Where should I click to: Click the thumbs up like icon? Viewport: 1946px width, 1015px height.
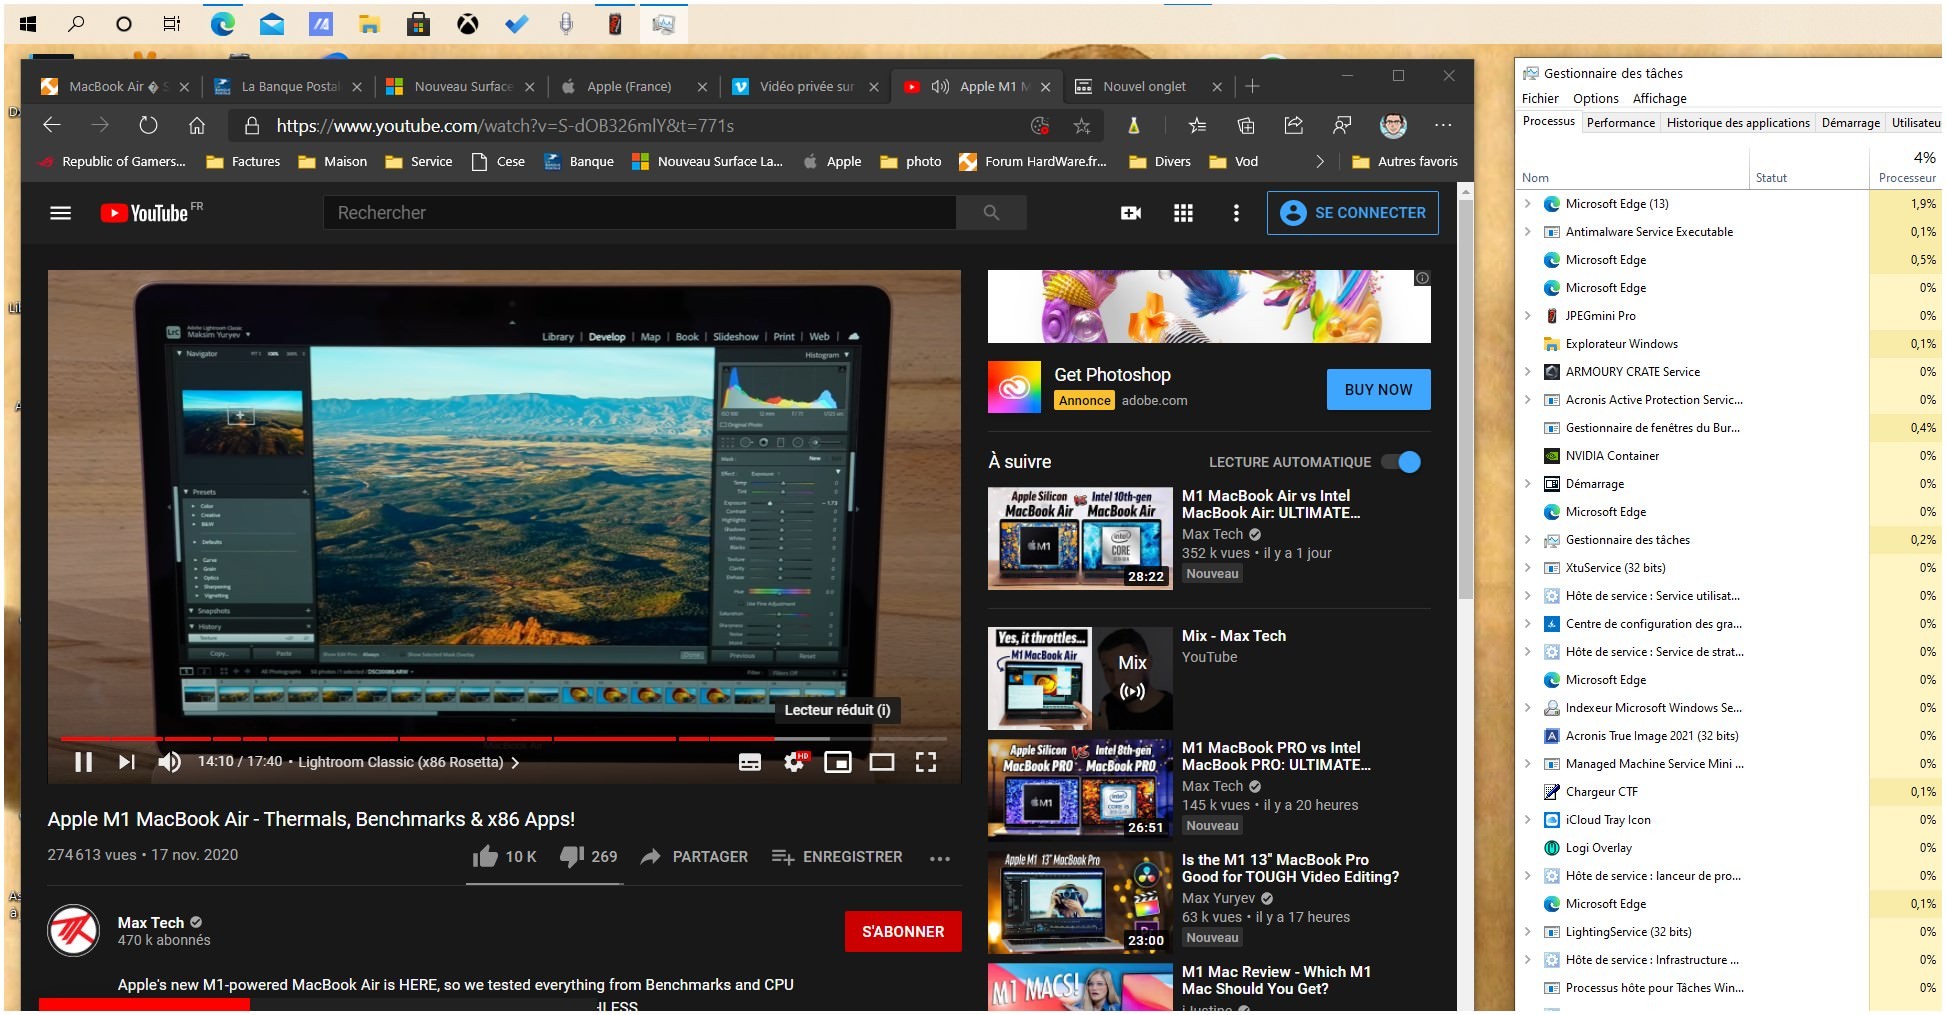[486, 857]
